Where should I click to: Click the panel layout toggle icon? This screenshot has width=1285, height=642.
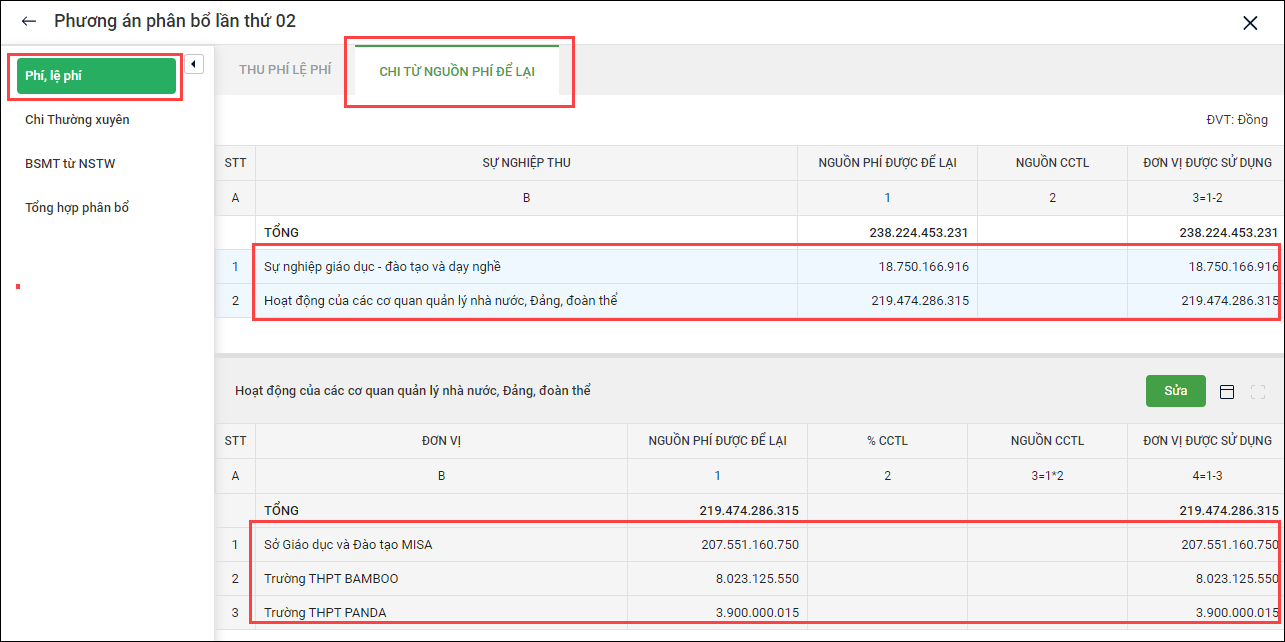pos(1227,391)
